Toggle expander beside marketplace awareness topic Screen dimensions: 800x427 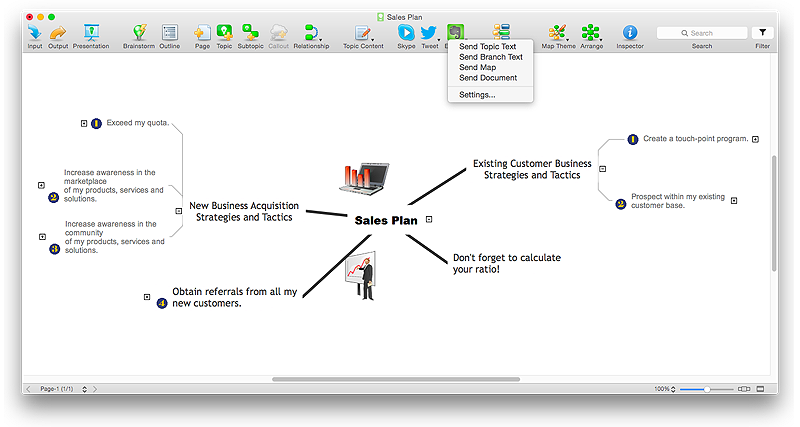point(41,185)
